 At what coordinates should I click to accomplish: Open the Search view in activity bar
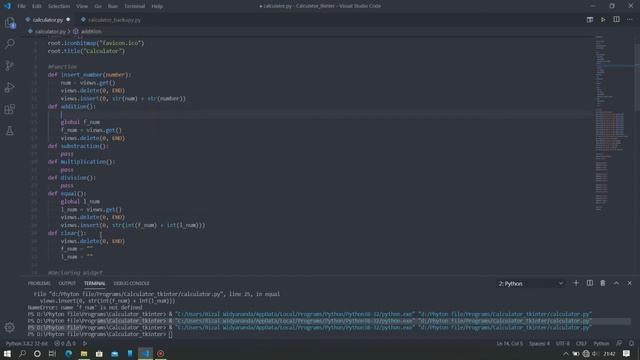coord(10,44)
